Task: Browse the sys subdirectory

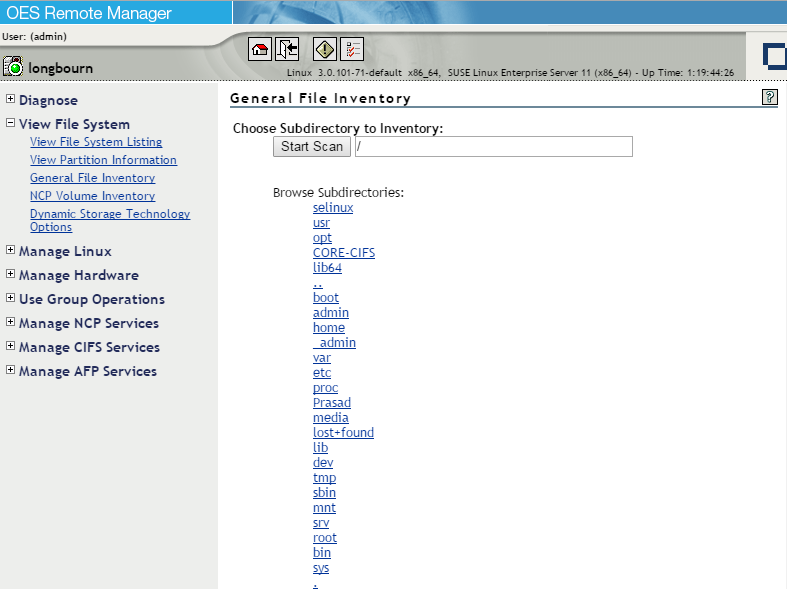Action: [321, 568]
